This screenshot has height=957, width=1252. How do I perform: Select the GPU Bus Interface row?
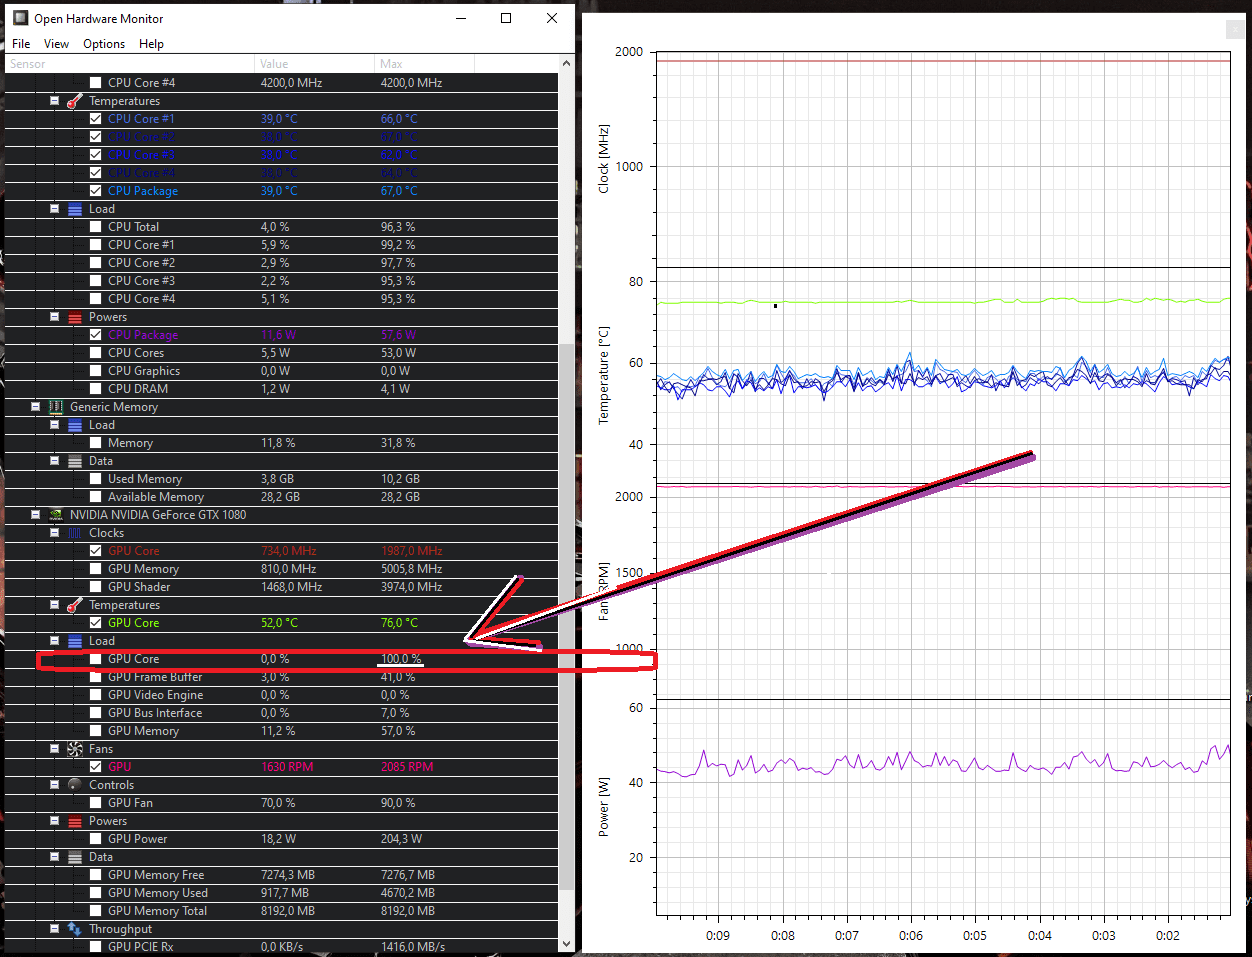coord(281,713)
